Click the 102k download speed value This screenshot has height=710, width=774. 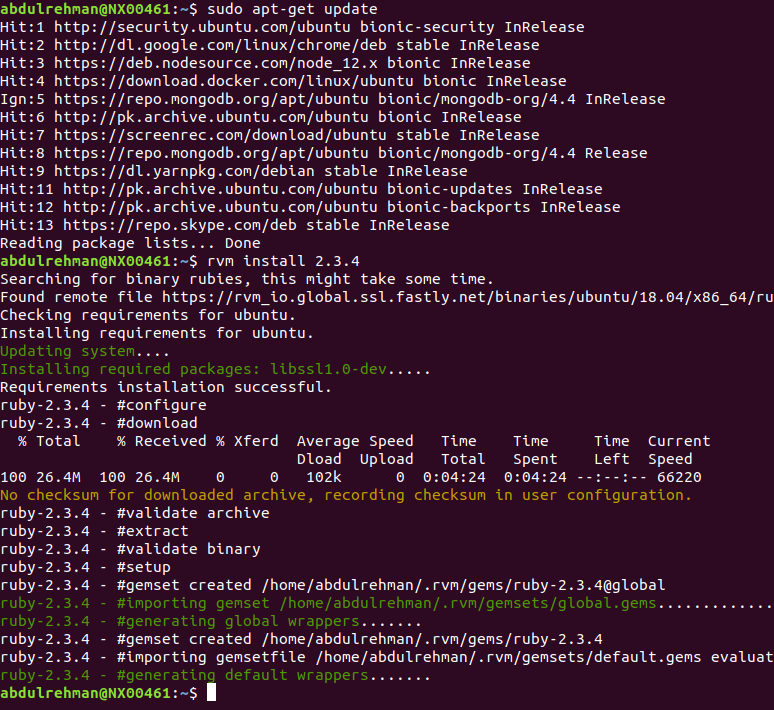click(x=324, y=477)
